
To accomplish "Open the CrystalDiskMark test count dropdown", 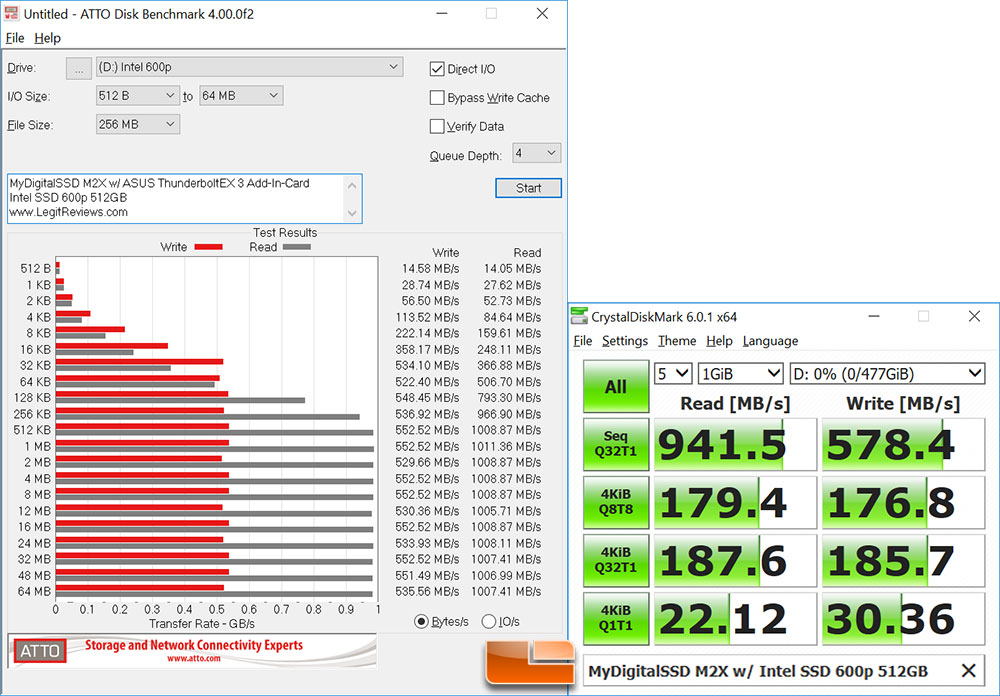I will pyautogui.click(x=673, y=374).
